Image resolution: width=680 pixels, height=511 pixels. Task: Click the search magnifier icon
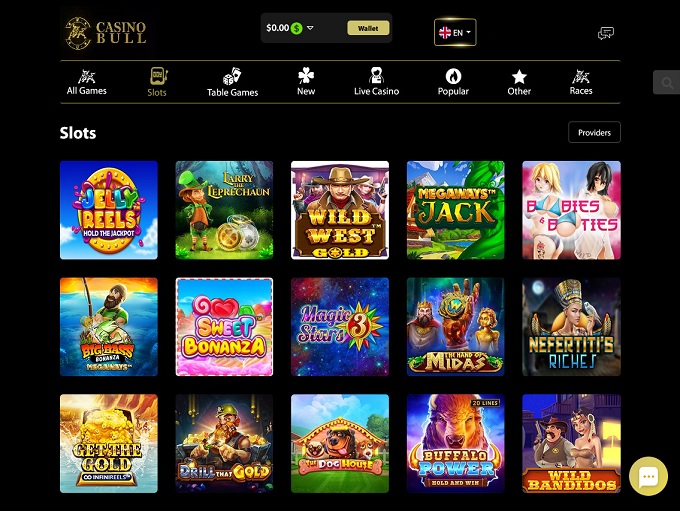(x=667, y=82)
